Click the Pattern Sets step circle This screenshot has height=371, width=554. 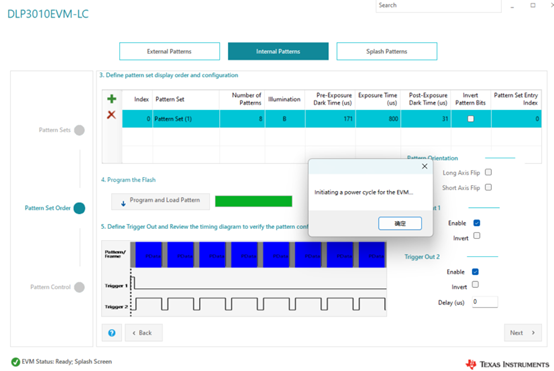(x=79, y=130)
